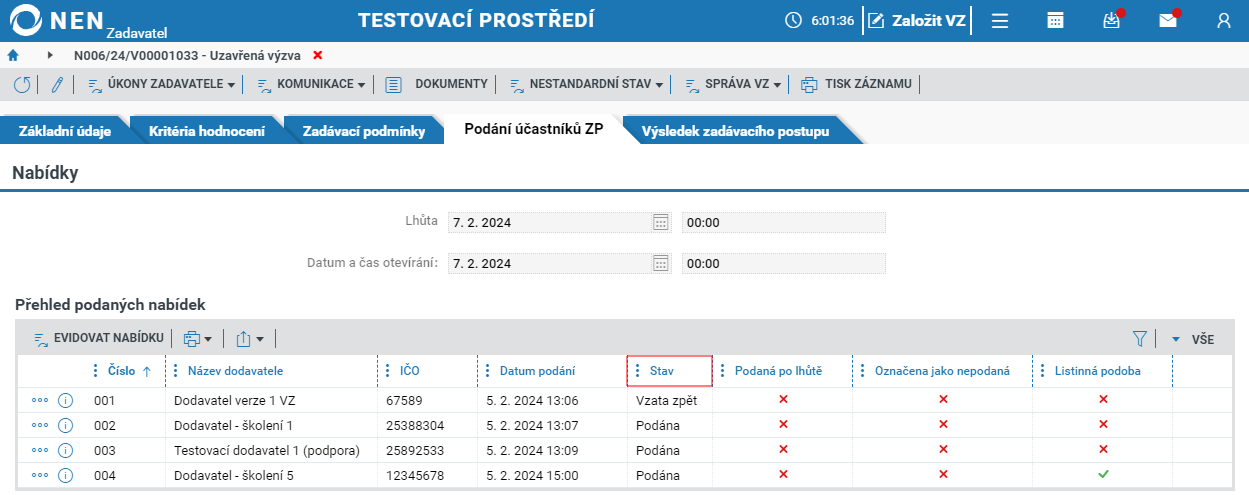
Task: Click the Založit VZ button
Action: pos(916,20)
